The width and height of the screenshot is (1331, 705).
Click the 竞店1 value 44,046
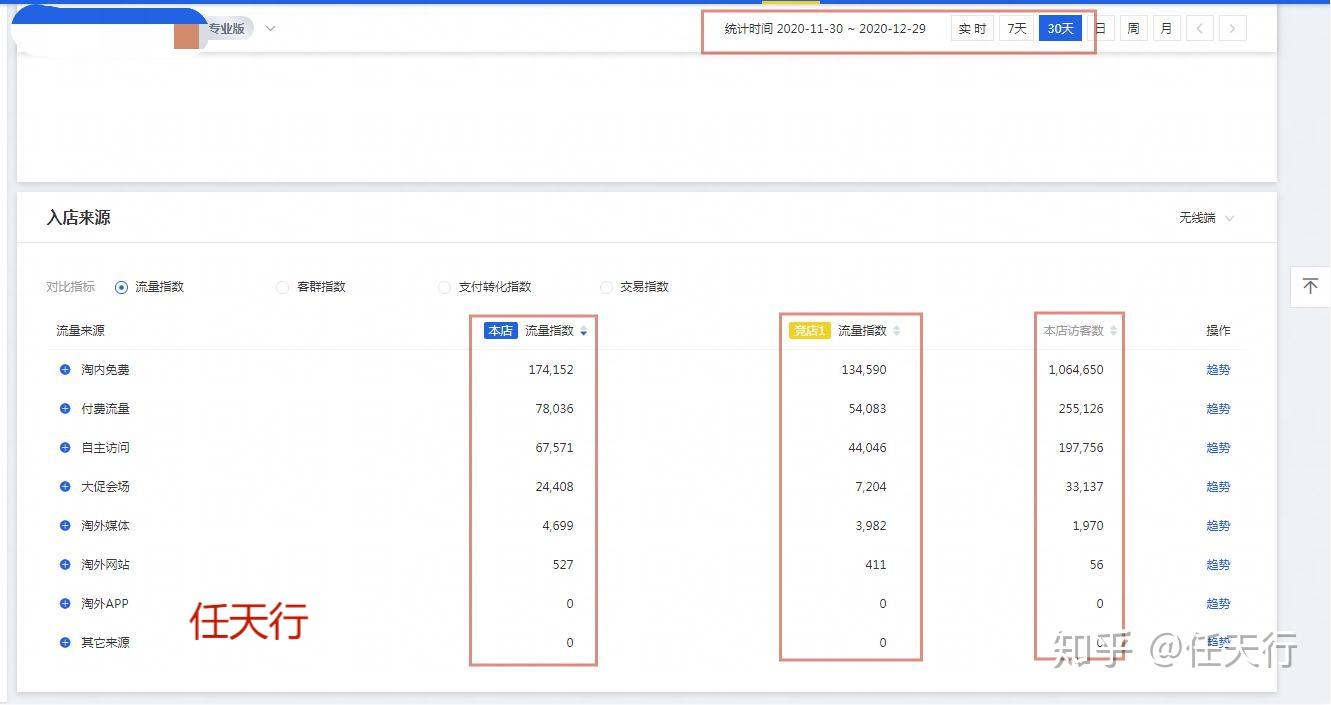coord(867,448)
